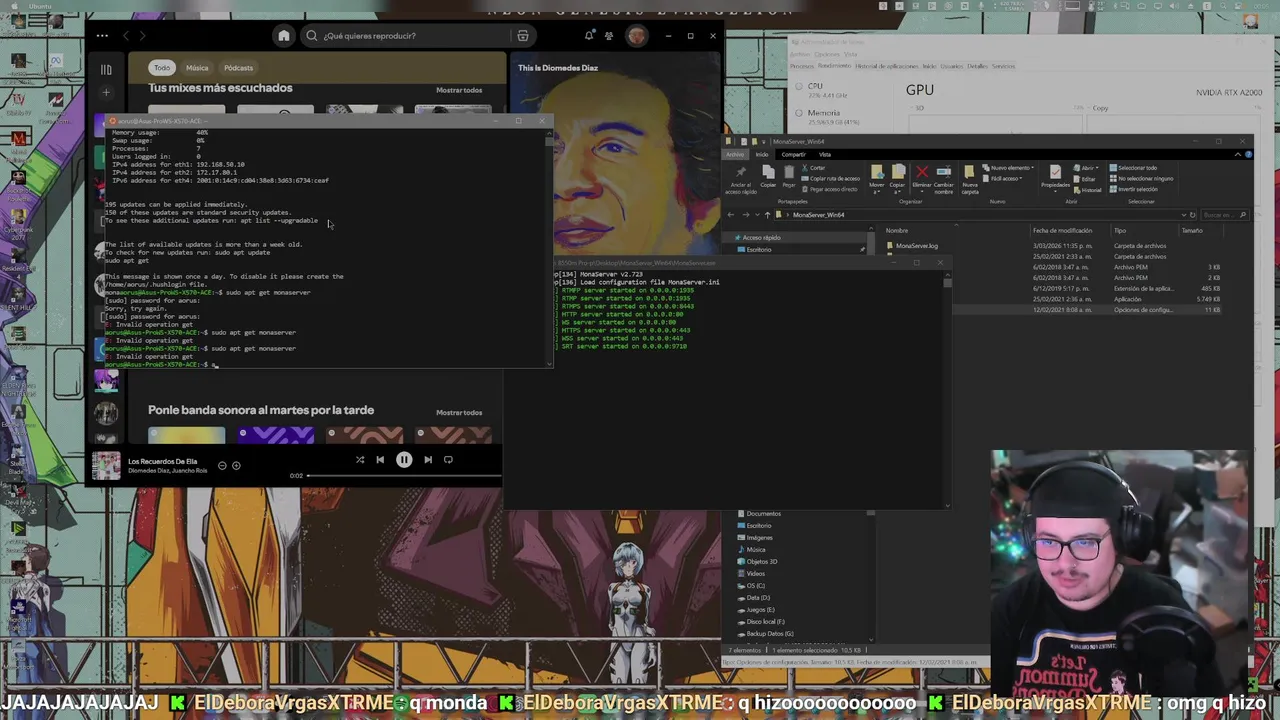
Task: Refresh the MonaServer_Win64 folder
Action: pos(1193,215)
